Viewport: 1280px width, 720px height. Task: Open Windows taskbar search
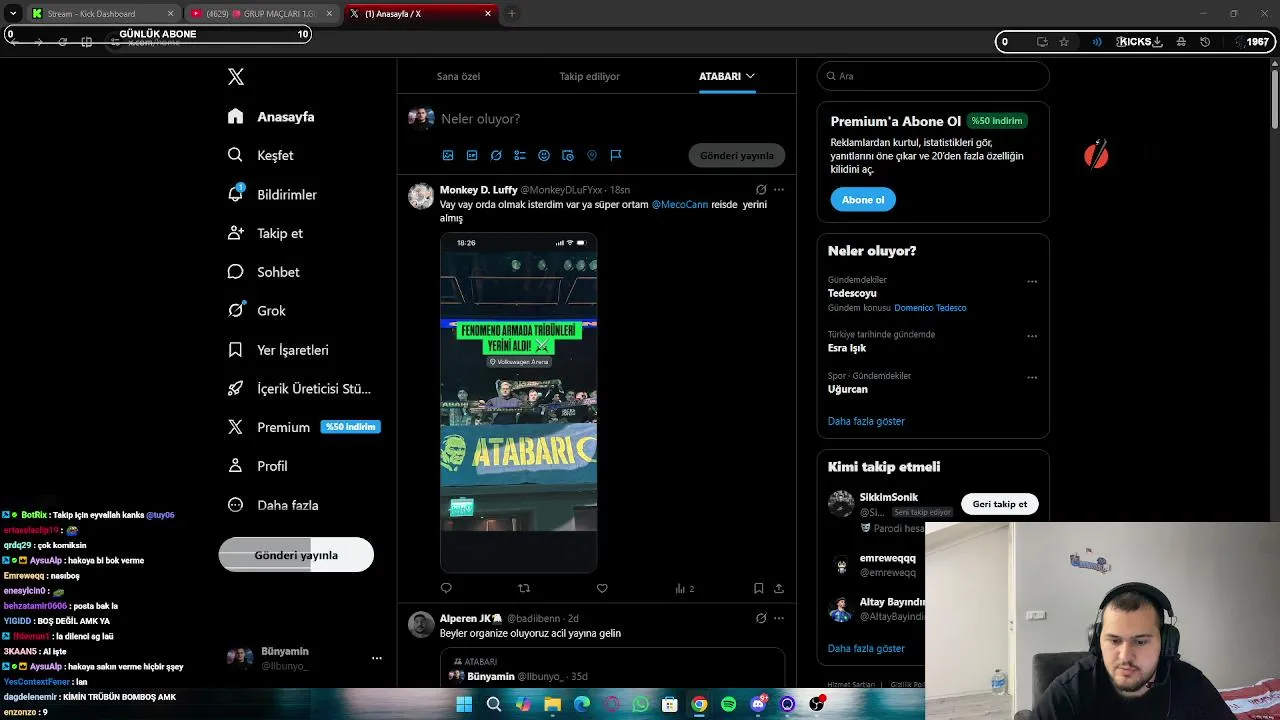pos(494,704)
